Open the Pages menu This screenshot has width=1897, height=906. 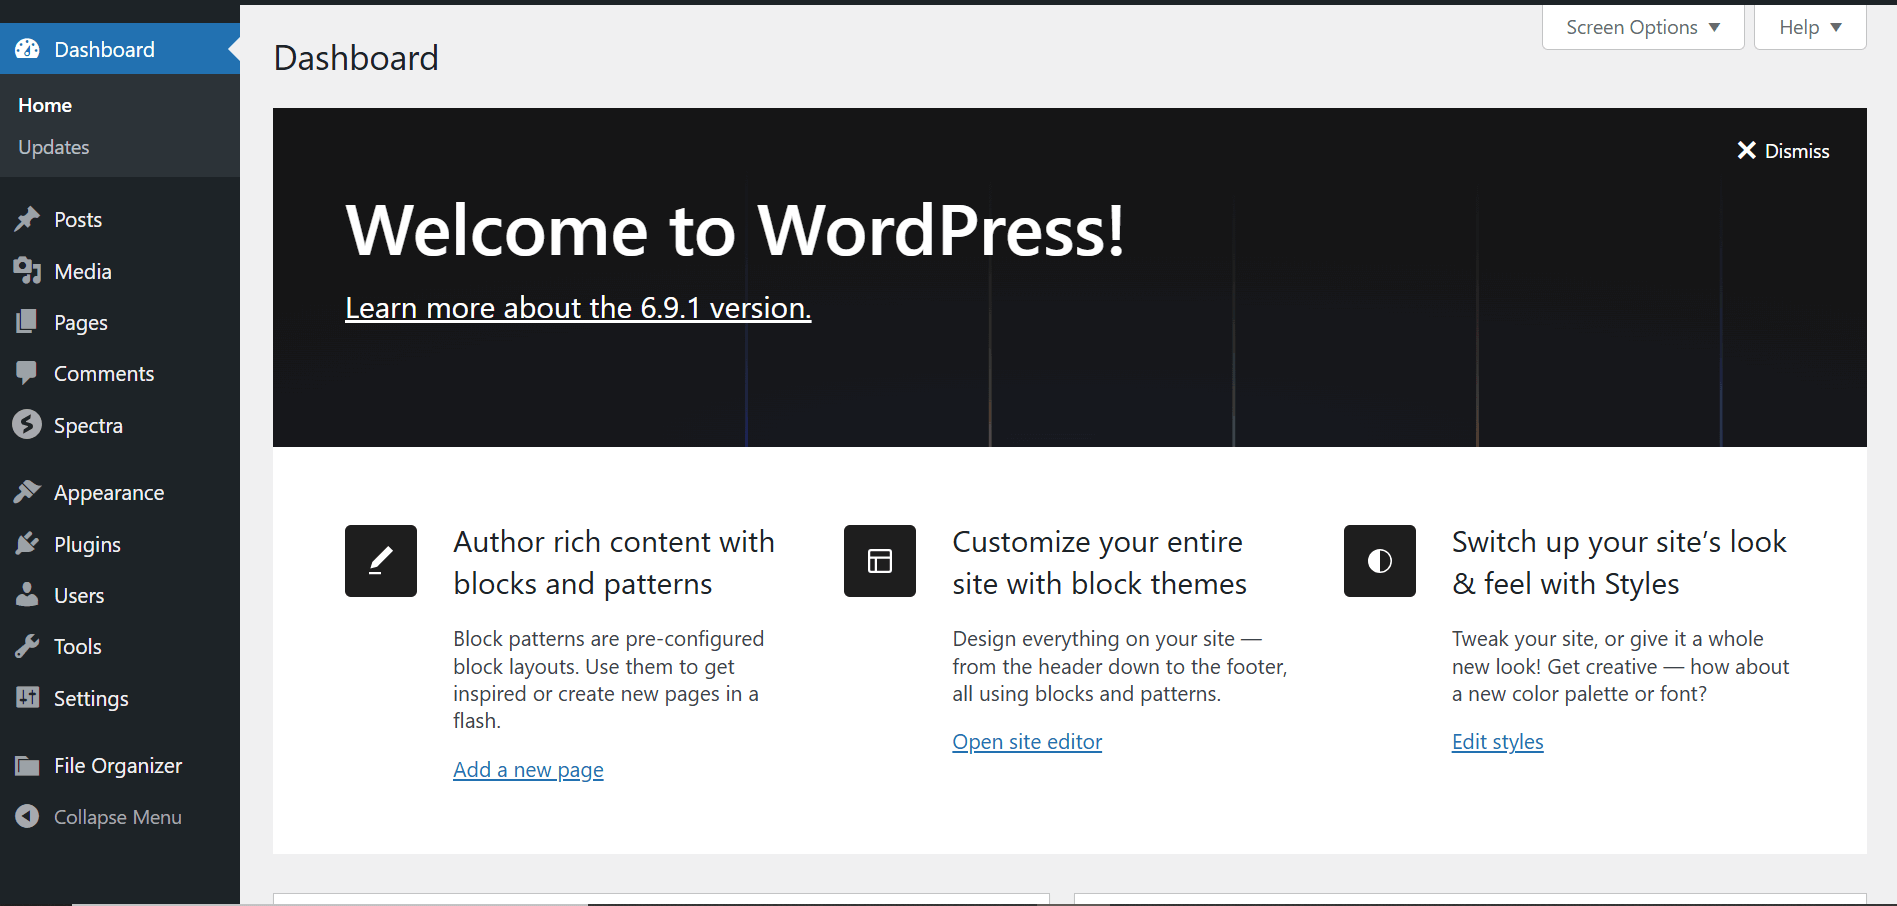tap(120, 322)
